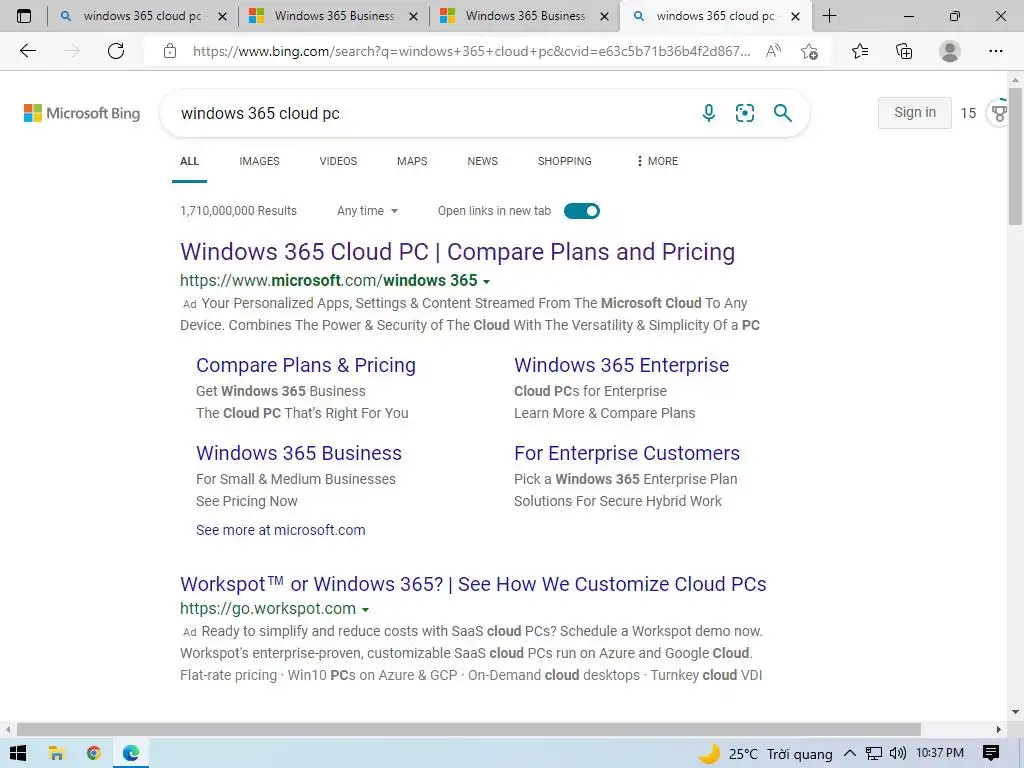Switch to Edge in the taskbar
Screen dimensions: 1024x768
coord(131,753)
